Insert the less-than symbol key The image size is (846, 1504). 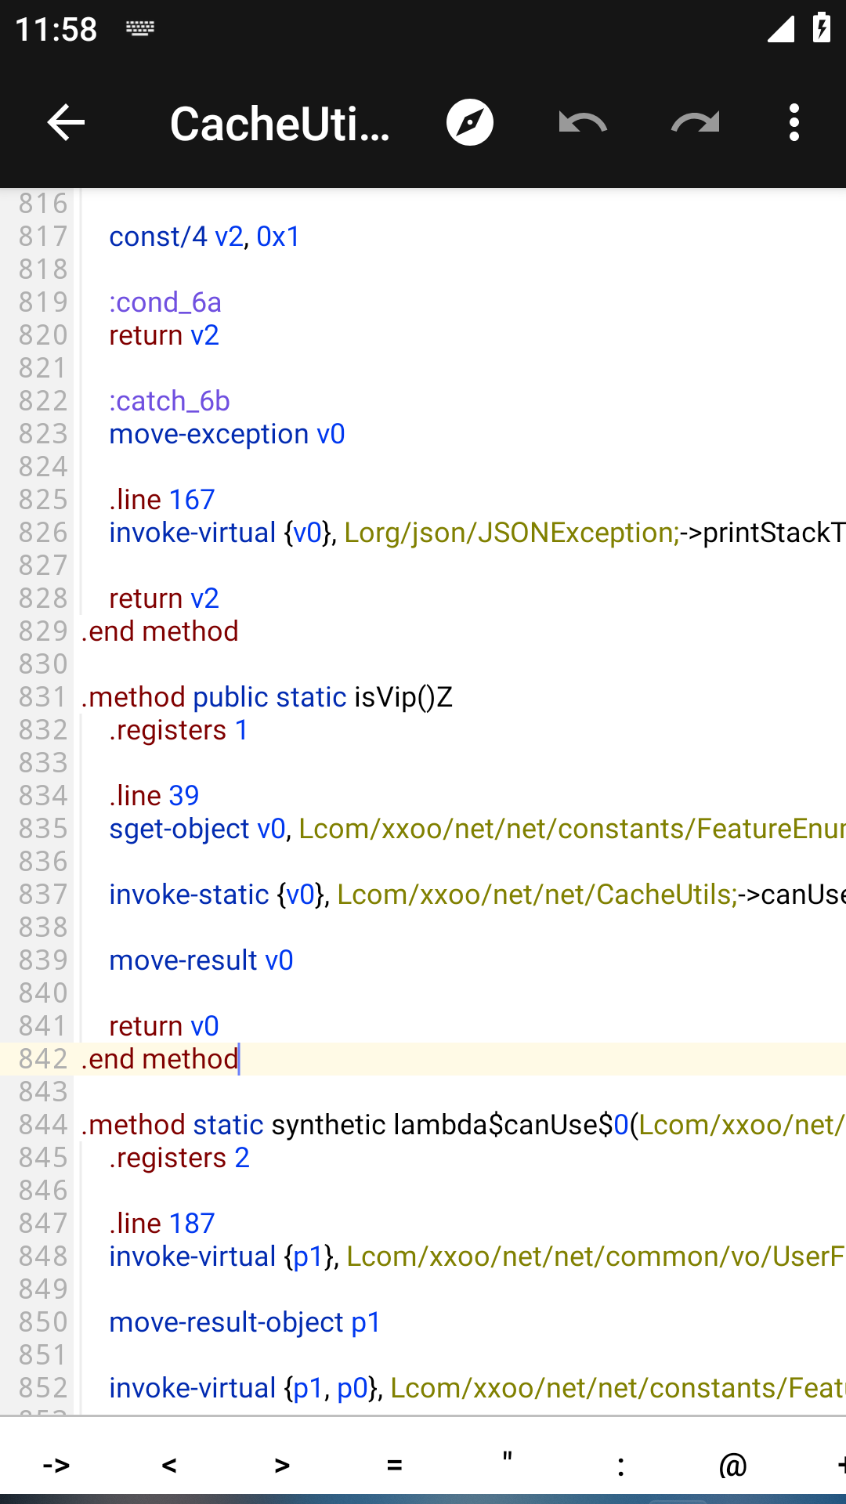[x=169, y=1466]
